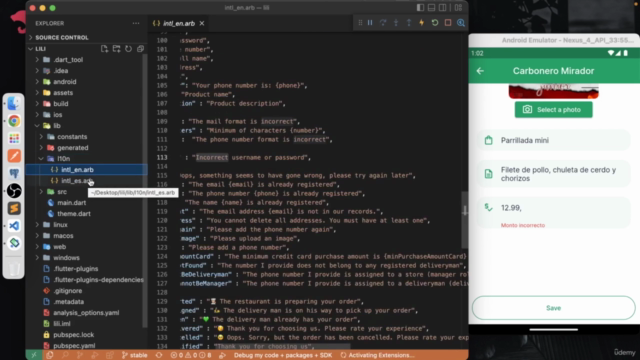Click the remote window indicator in status bar
This screenshot has width=640, height=360.
(34, 355)
